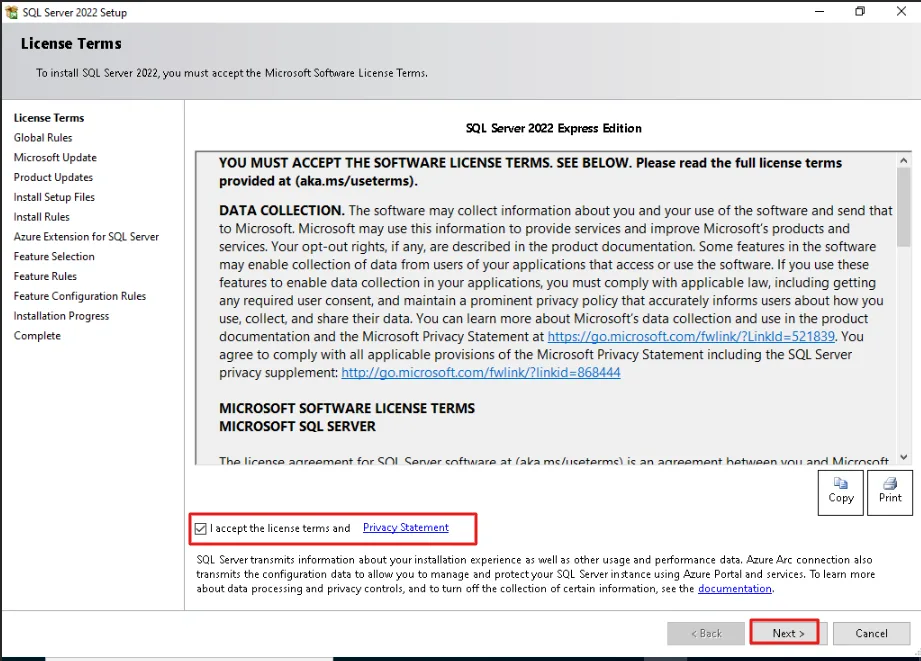Click the SQL Server 2022 Express Edition heading
921x661 pixels.
pyautogui.click(x=553, y=128)
